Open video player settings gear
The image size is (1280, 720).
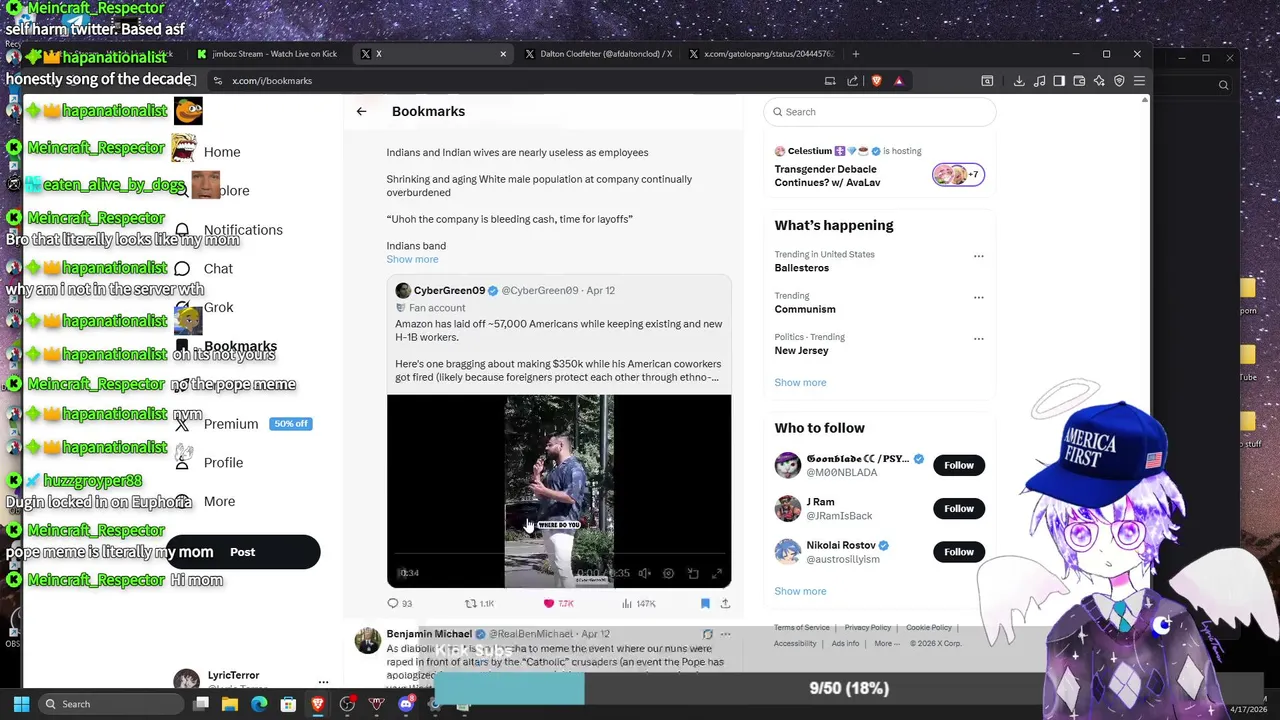pyautogui.click(x=668, y=573)
